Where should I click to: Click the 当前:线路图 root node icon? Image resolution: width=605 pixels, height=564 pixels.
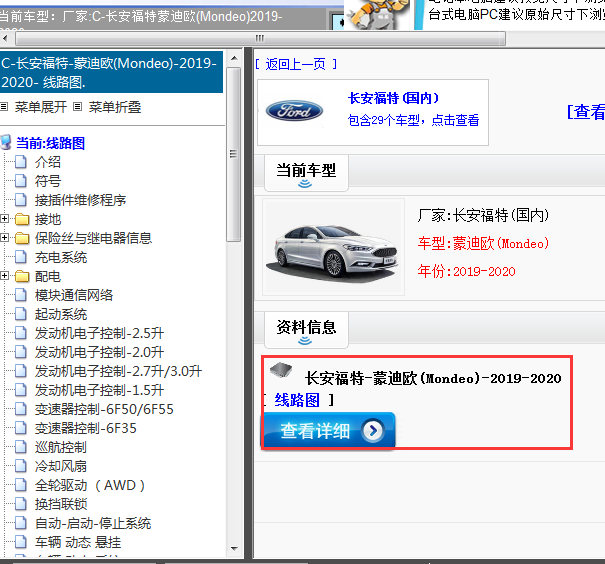tap(6, 142)
